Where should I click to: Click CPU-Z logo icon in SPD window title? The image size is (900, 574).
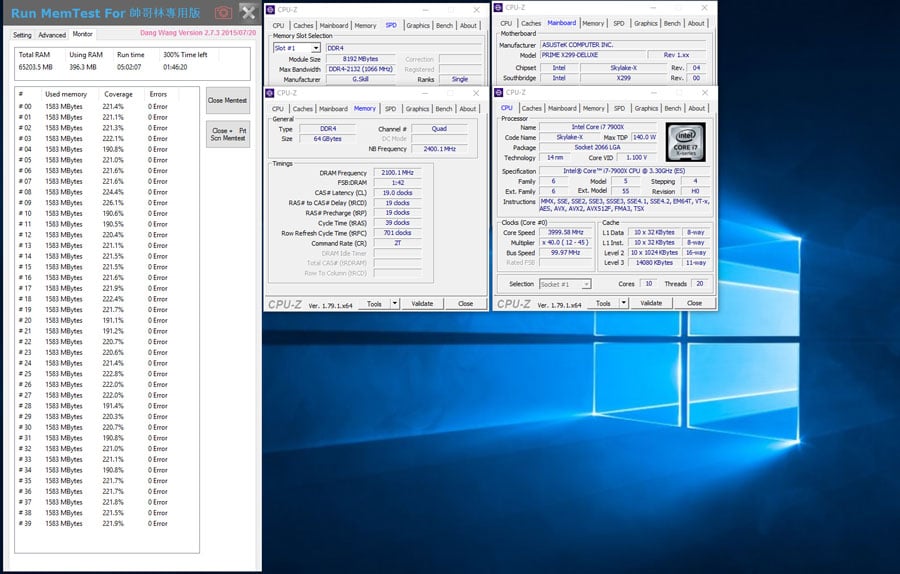(x=270, y=10)
